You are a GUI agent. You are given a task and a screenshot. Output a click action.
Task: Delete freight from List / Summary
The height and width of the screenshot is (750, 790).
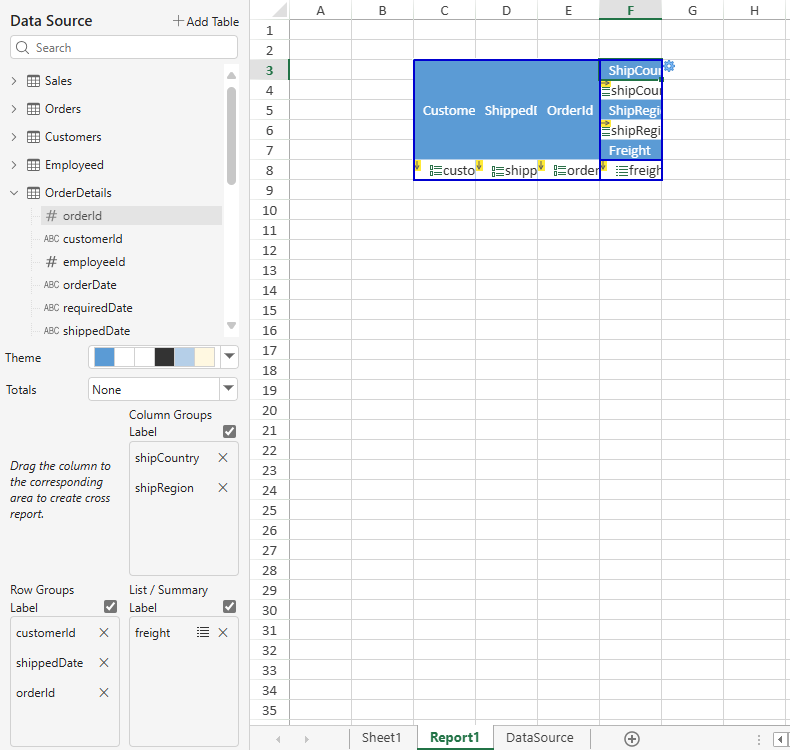[x=223, y=633]
